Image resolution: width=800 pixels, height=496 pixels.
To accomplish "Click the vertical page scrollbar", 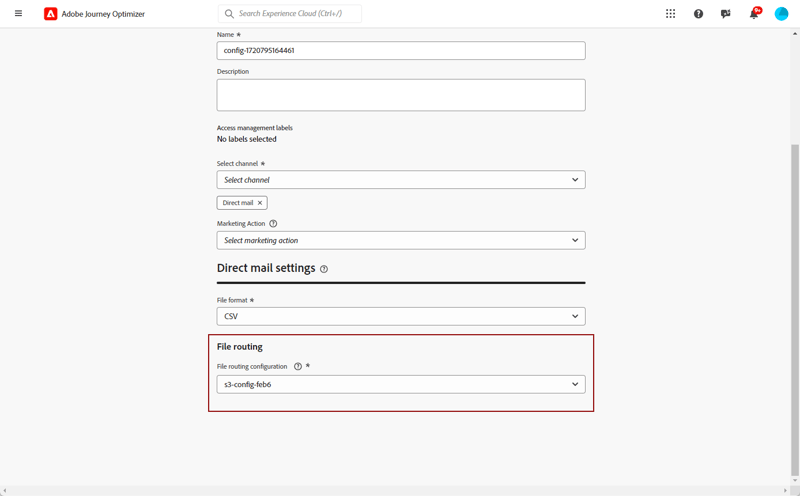I will (x=795, y=310).
